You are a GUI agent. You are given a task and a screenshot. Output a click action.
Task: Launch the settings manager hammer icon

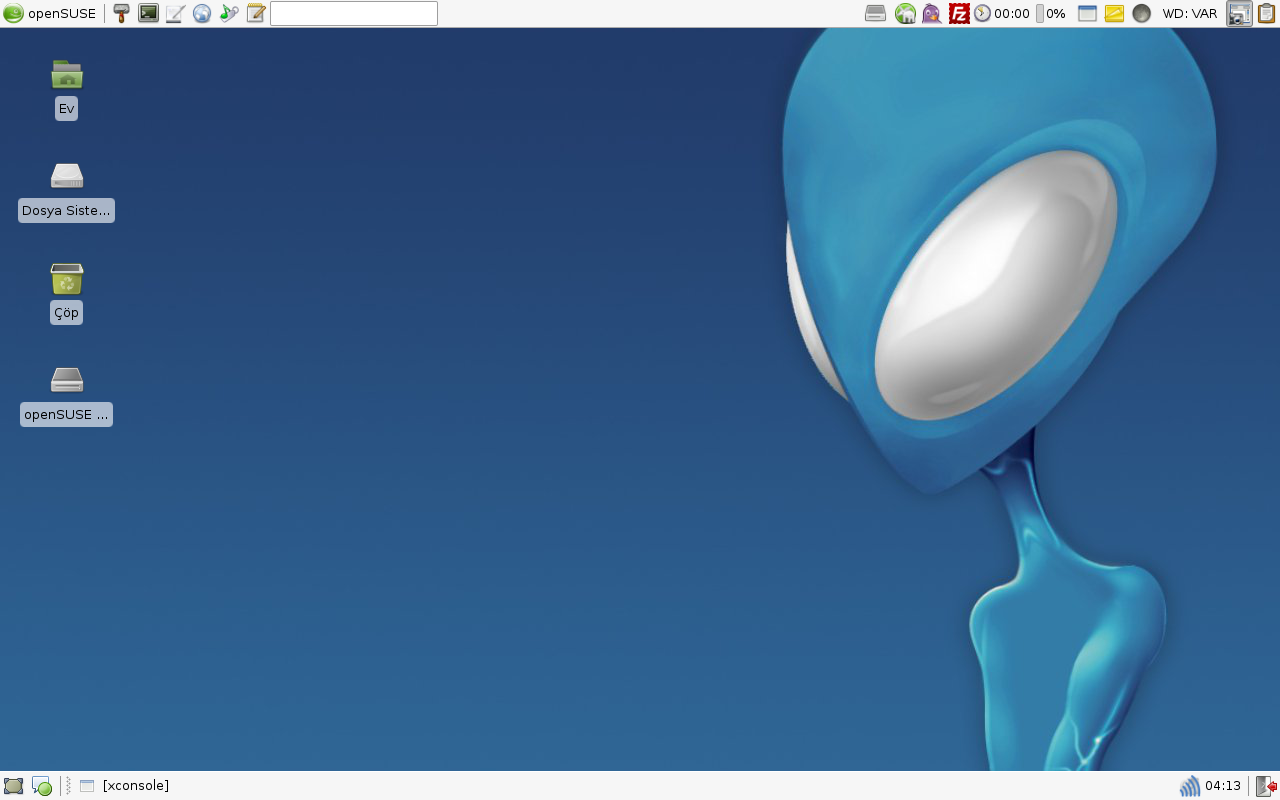[x=121, y=14]
